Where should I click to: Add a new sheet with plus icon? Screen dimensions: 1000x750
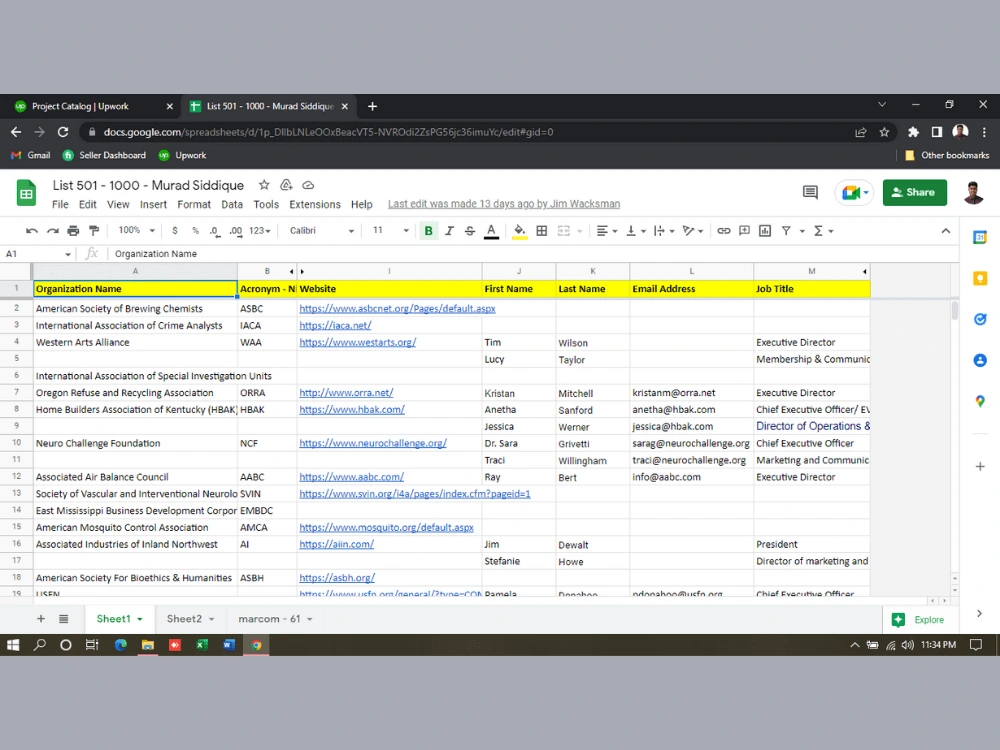(x=41, y=619)
